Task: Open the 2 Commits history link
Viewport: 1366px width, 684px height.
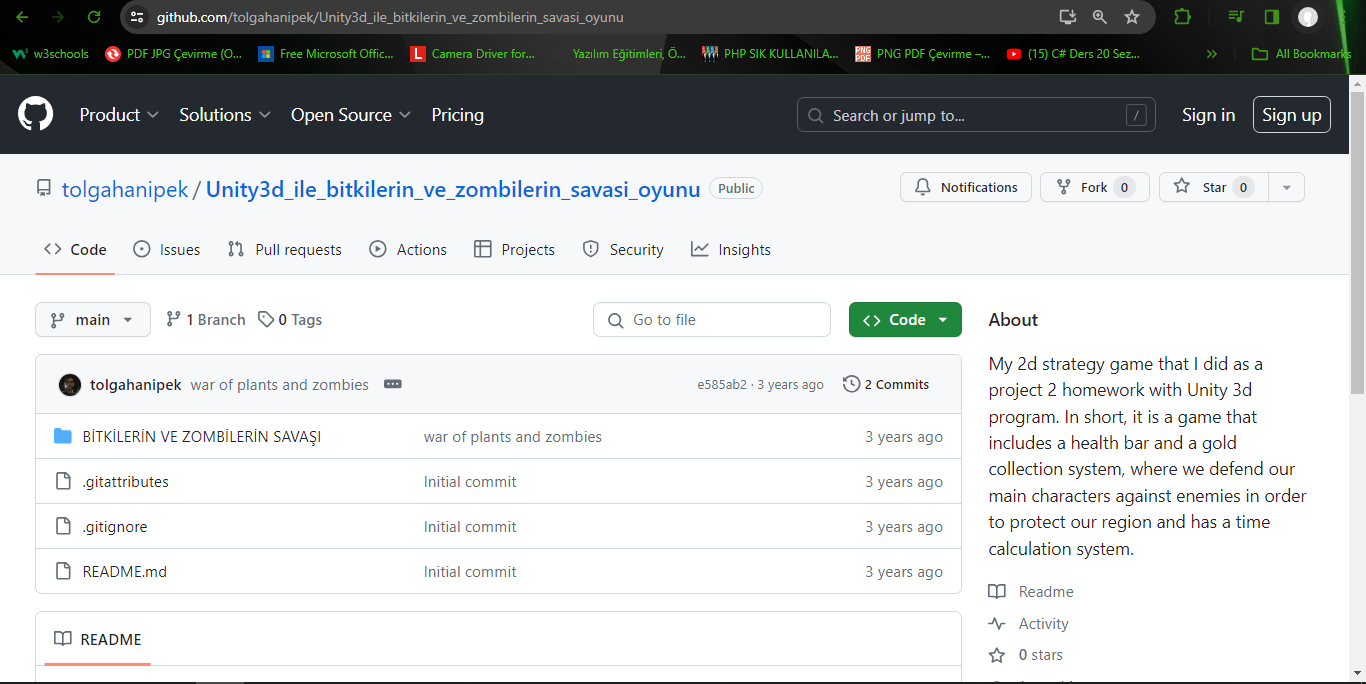Action: point(886,384)
